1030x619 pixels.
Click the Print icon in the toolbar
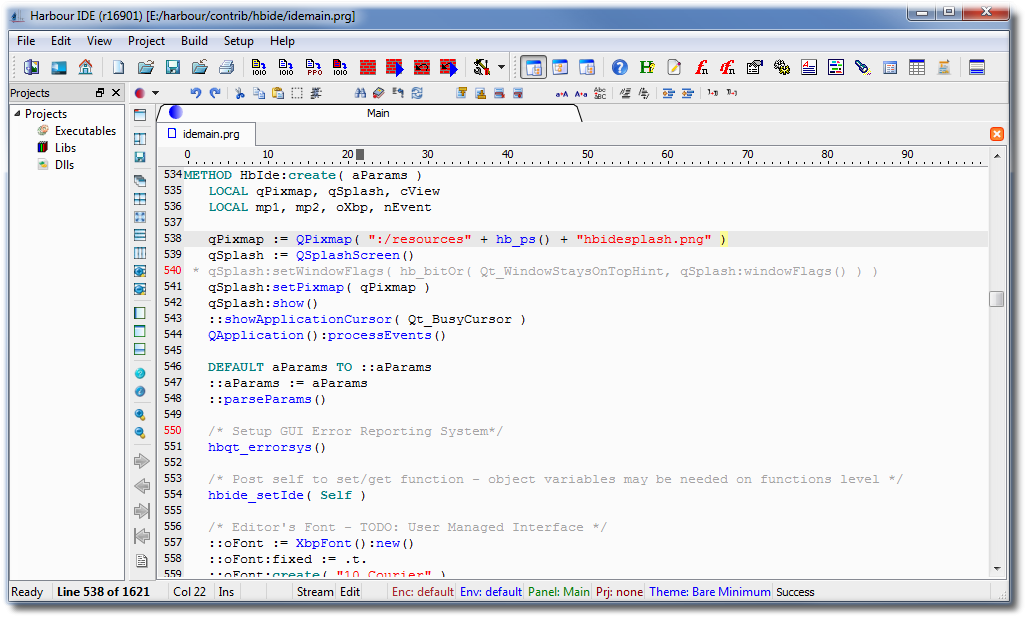[x=226, y=68]
